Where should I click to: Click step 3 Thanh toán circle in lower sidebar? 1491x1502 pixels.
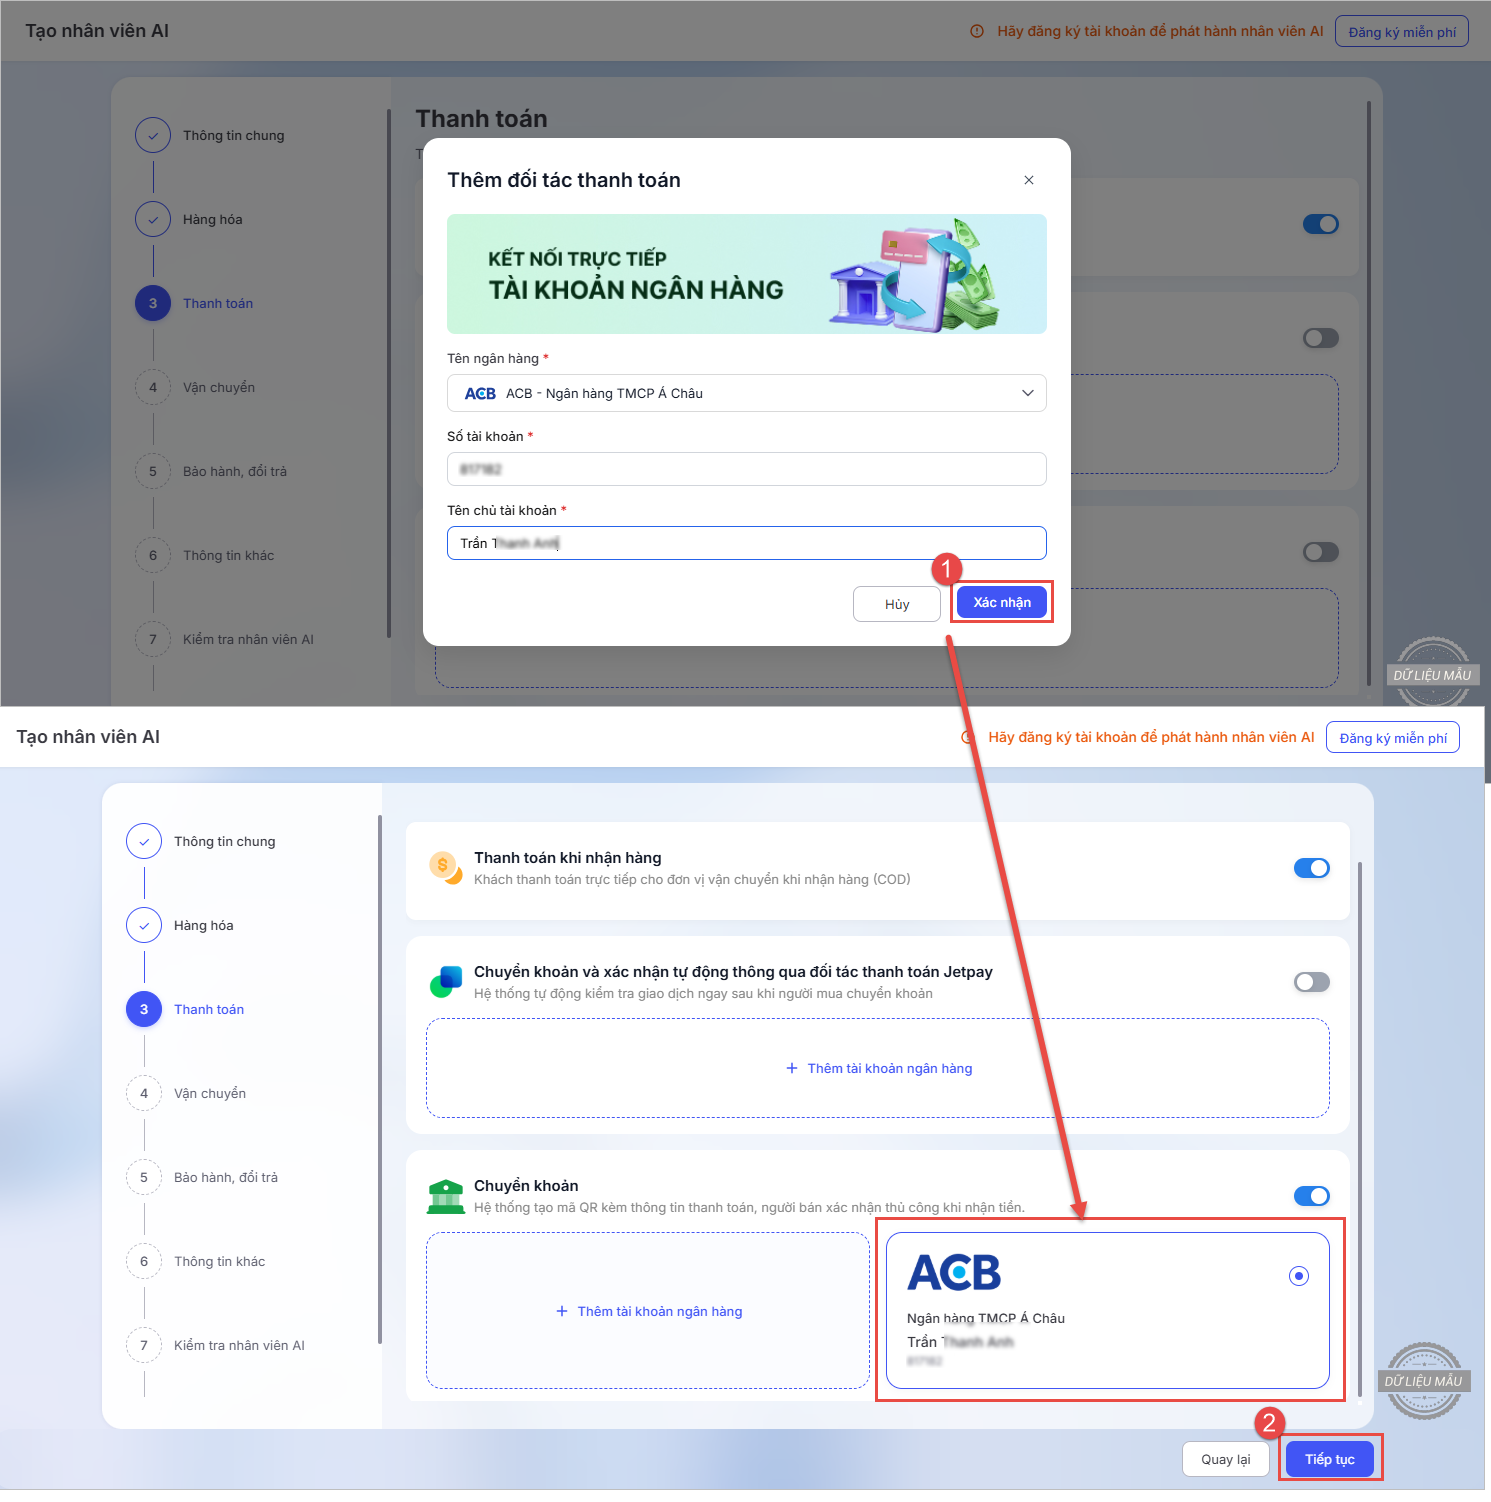pos(144,1009)
